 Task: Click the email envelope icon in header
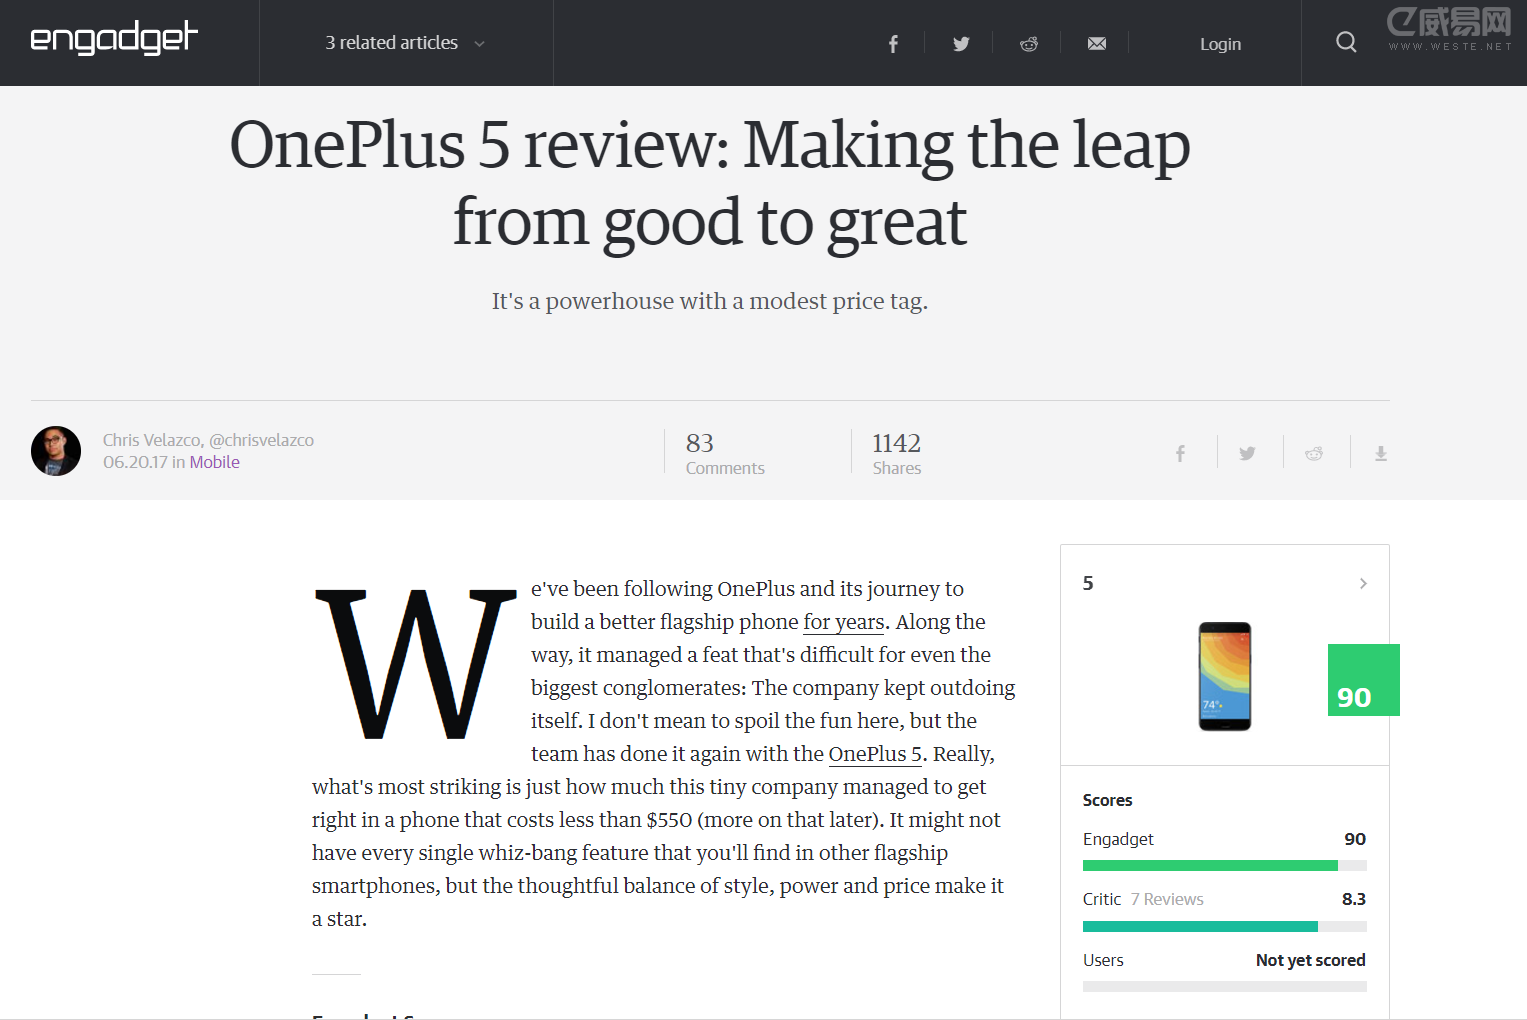(x=1097, y=44)
